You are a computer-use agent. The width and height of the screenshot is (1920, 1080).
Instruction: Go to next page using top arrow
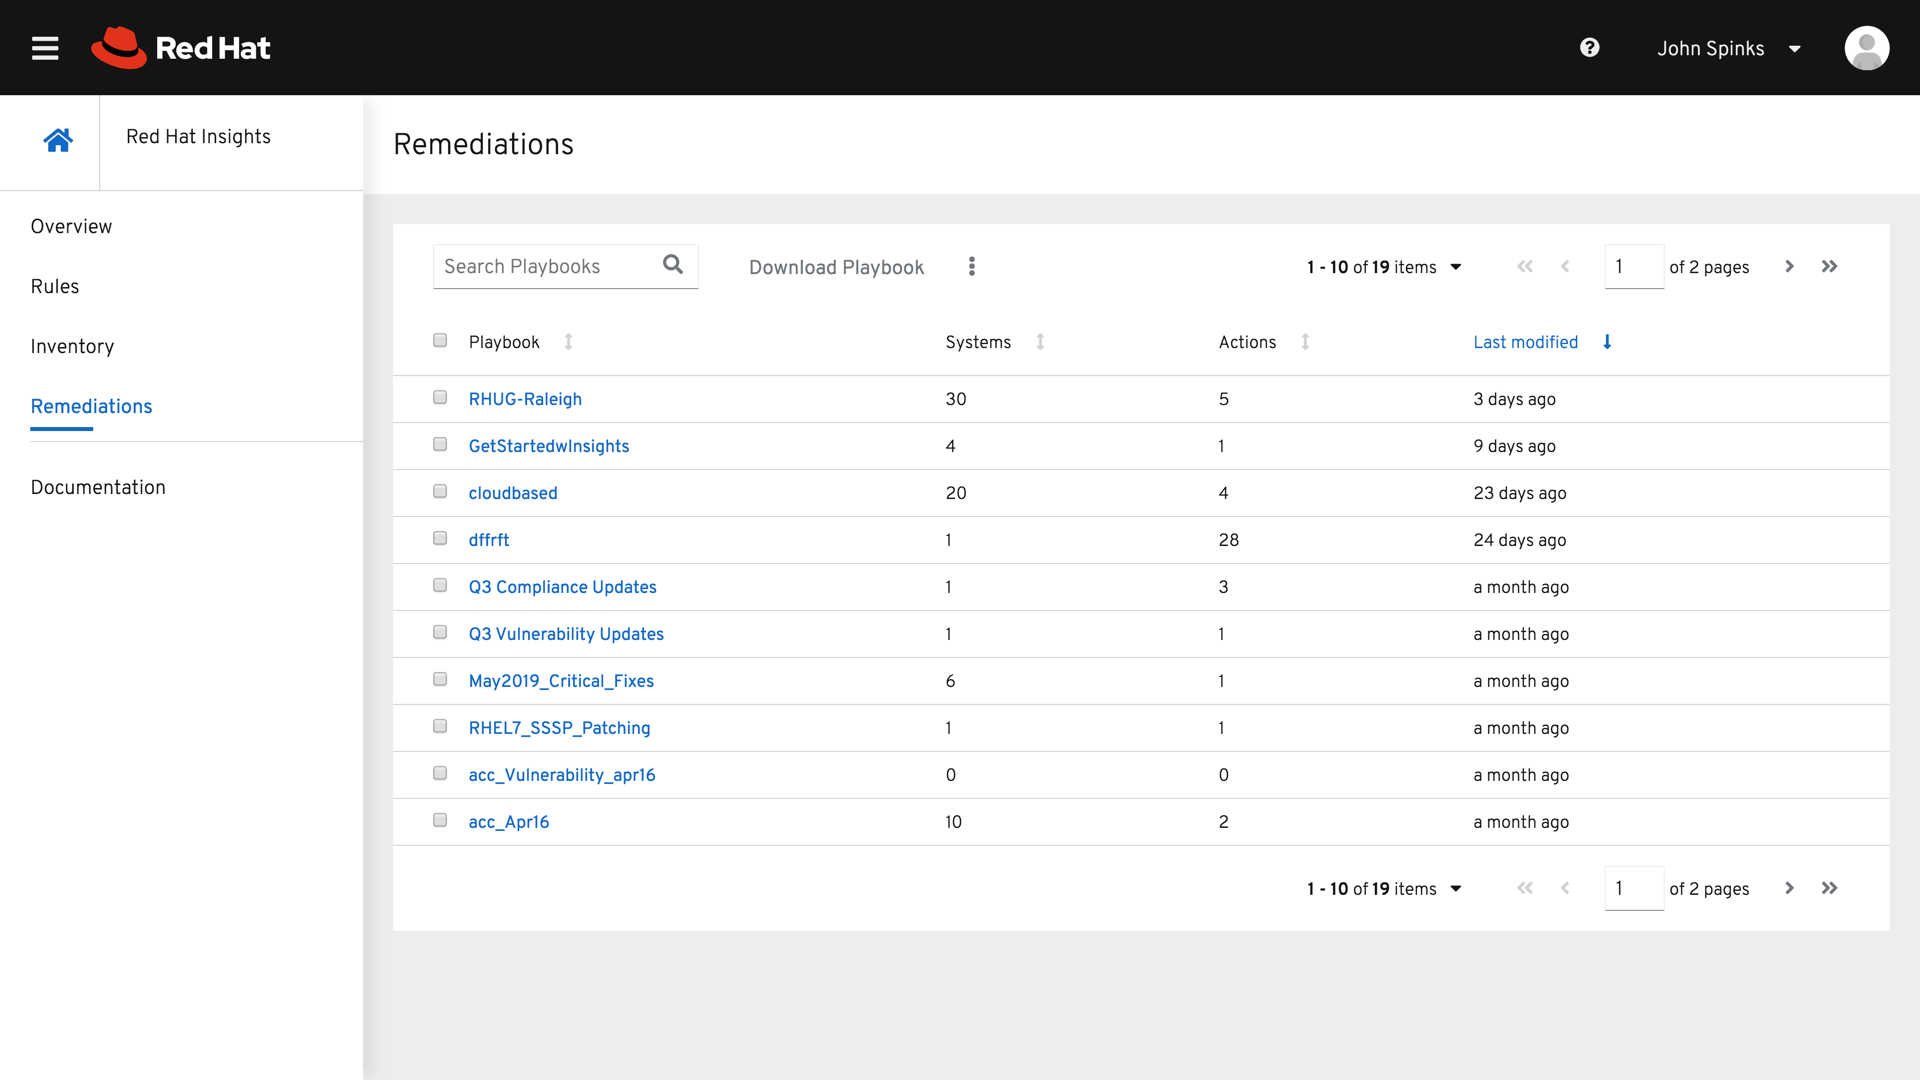(1789, 267)
